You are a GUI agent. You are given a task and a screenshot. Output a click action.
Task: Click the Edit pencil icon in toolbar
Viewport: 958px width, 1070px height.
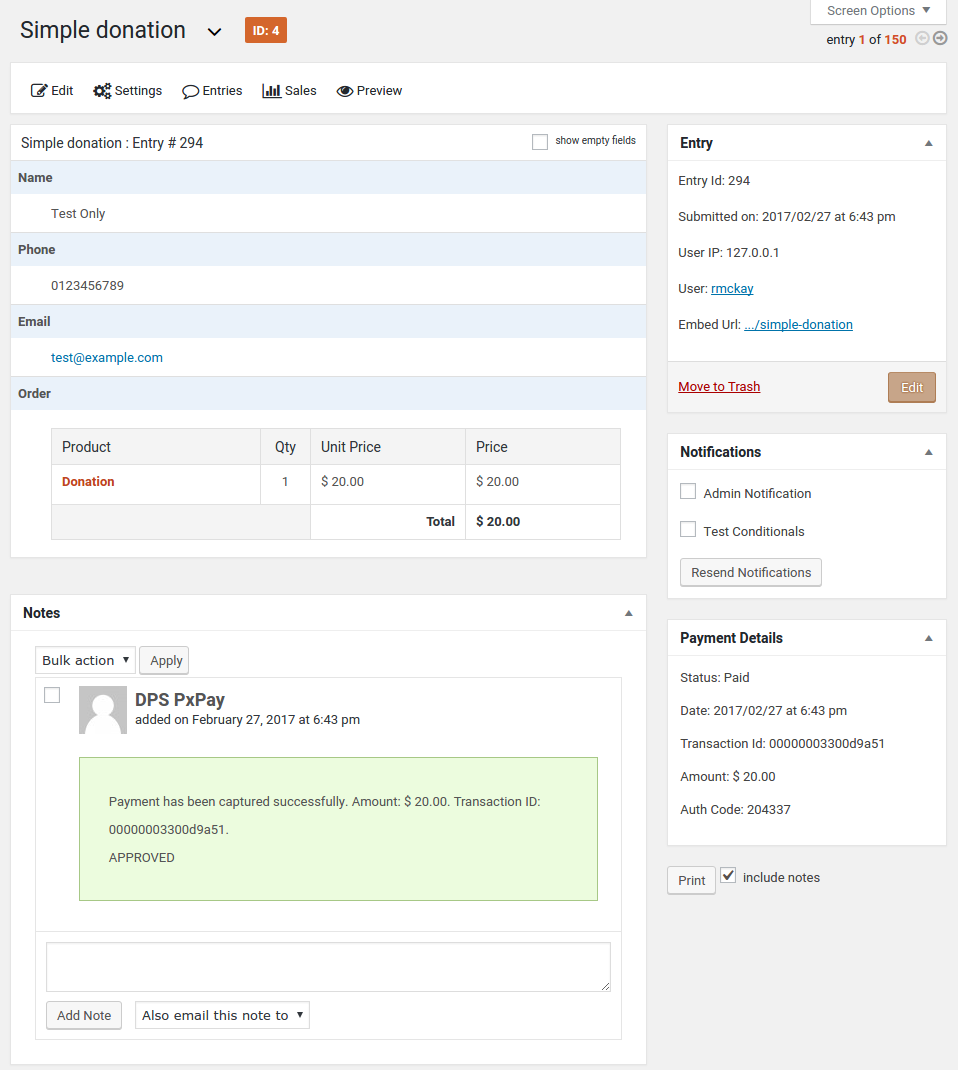coord(39,91)
